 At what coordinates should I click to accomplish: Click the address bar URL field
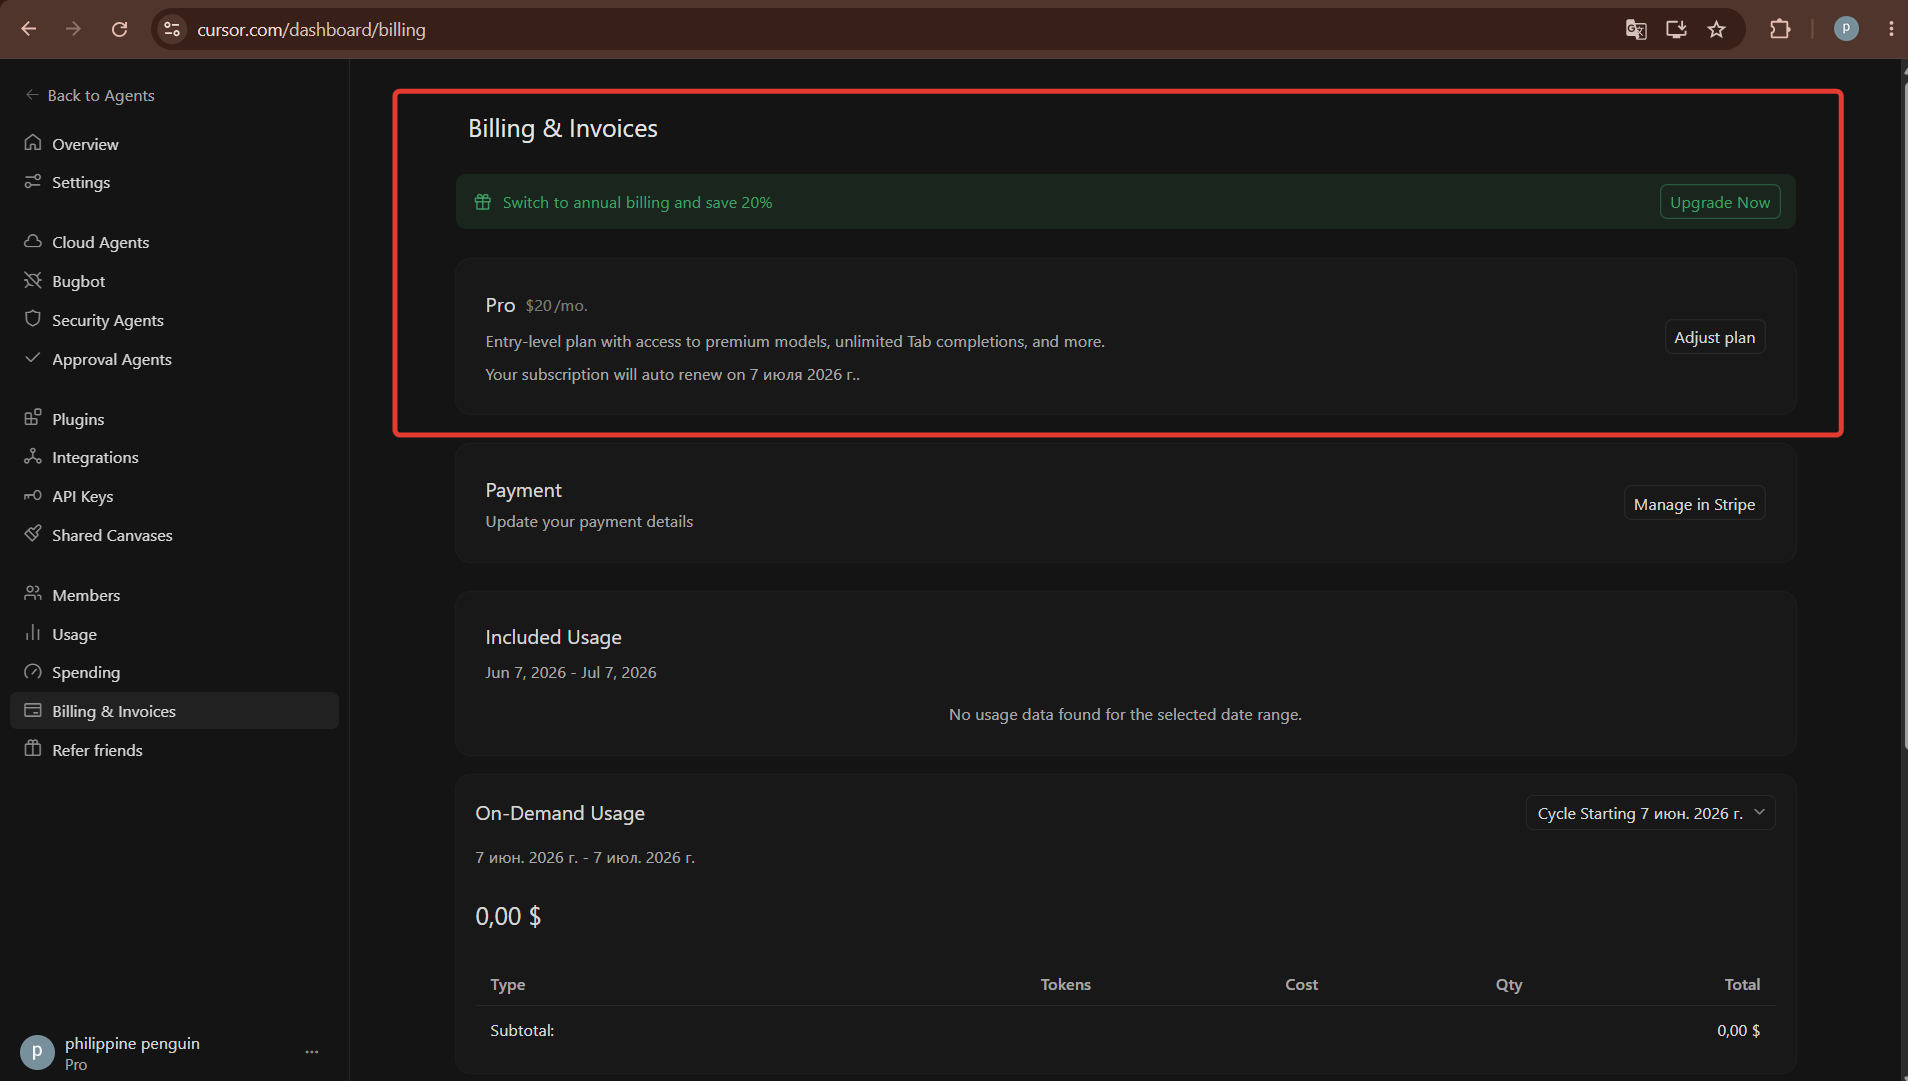(x=900, y=29)
